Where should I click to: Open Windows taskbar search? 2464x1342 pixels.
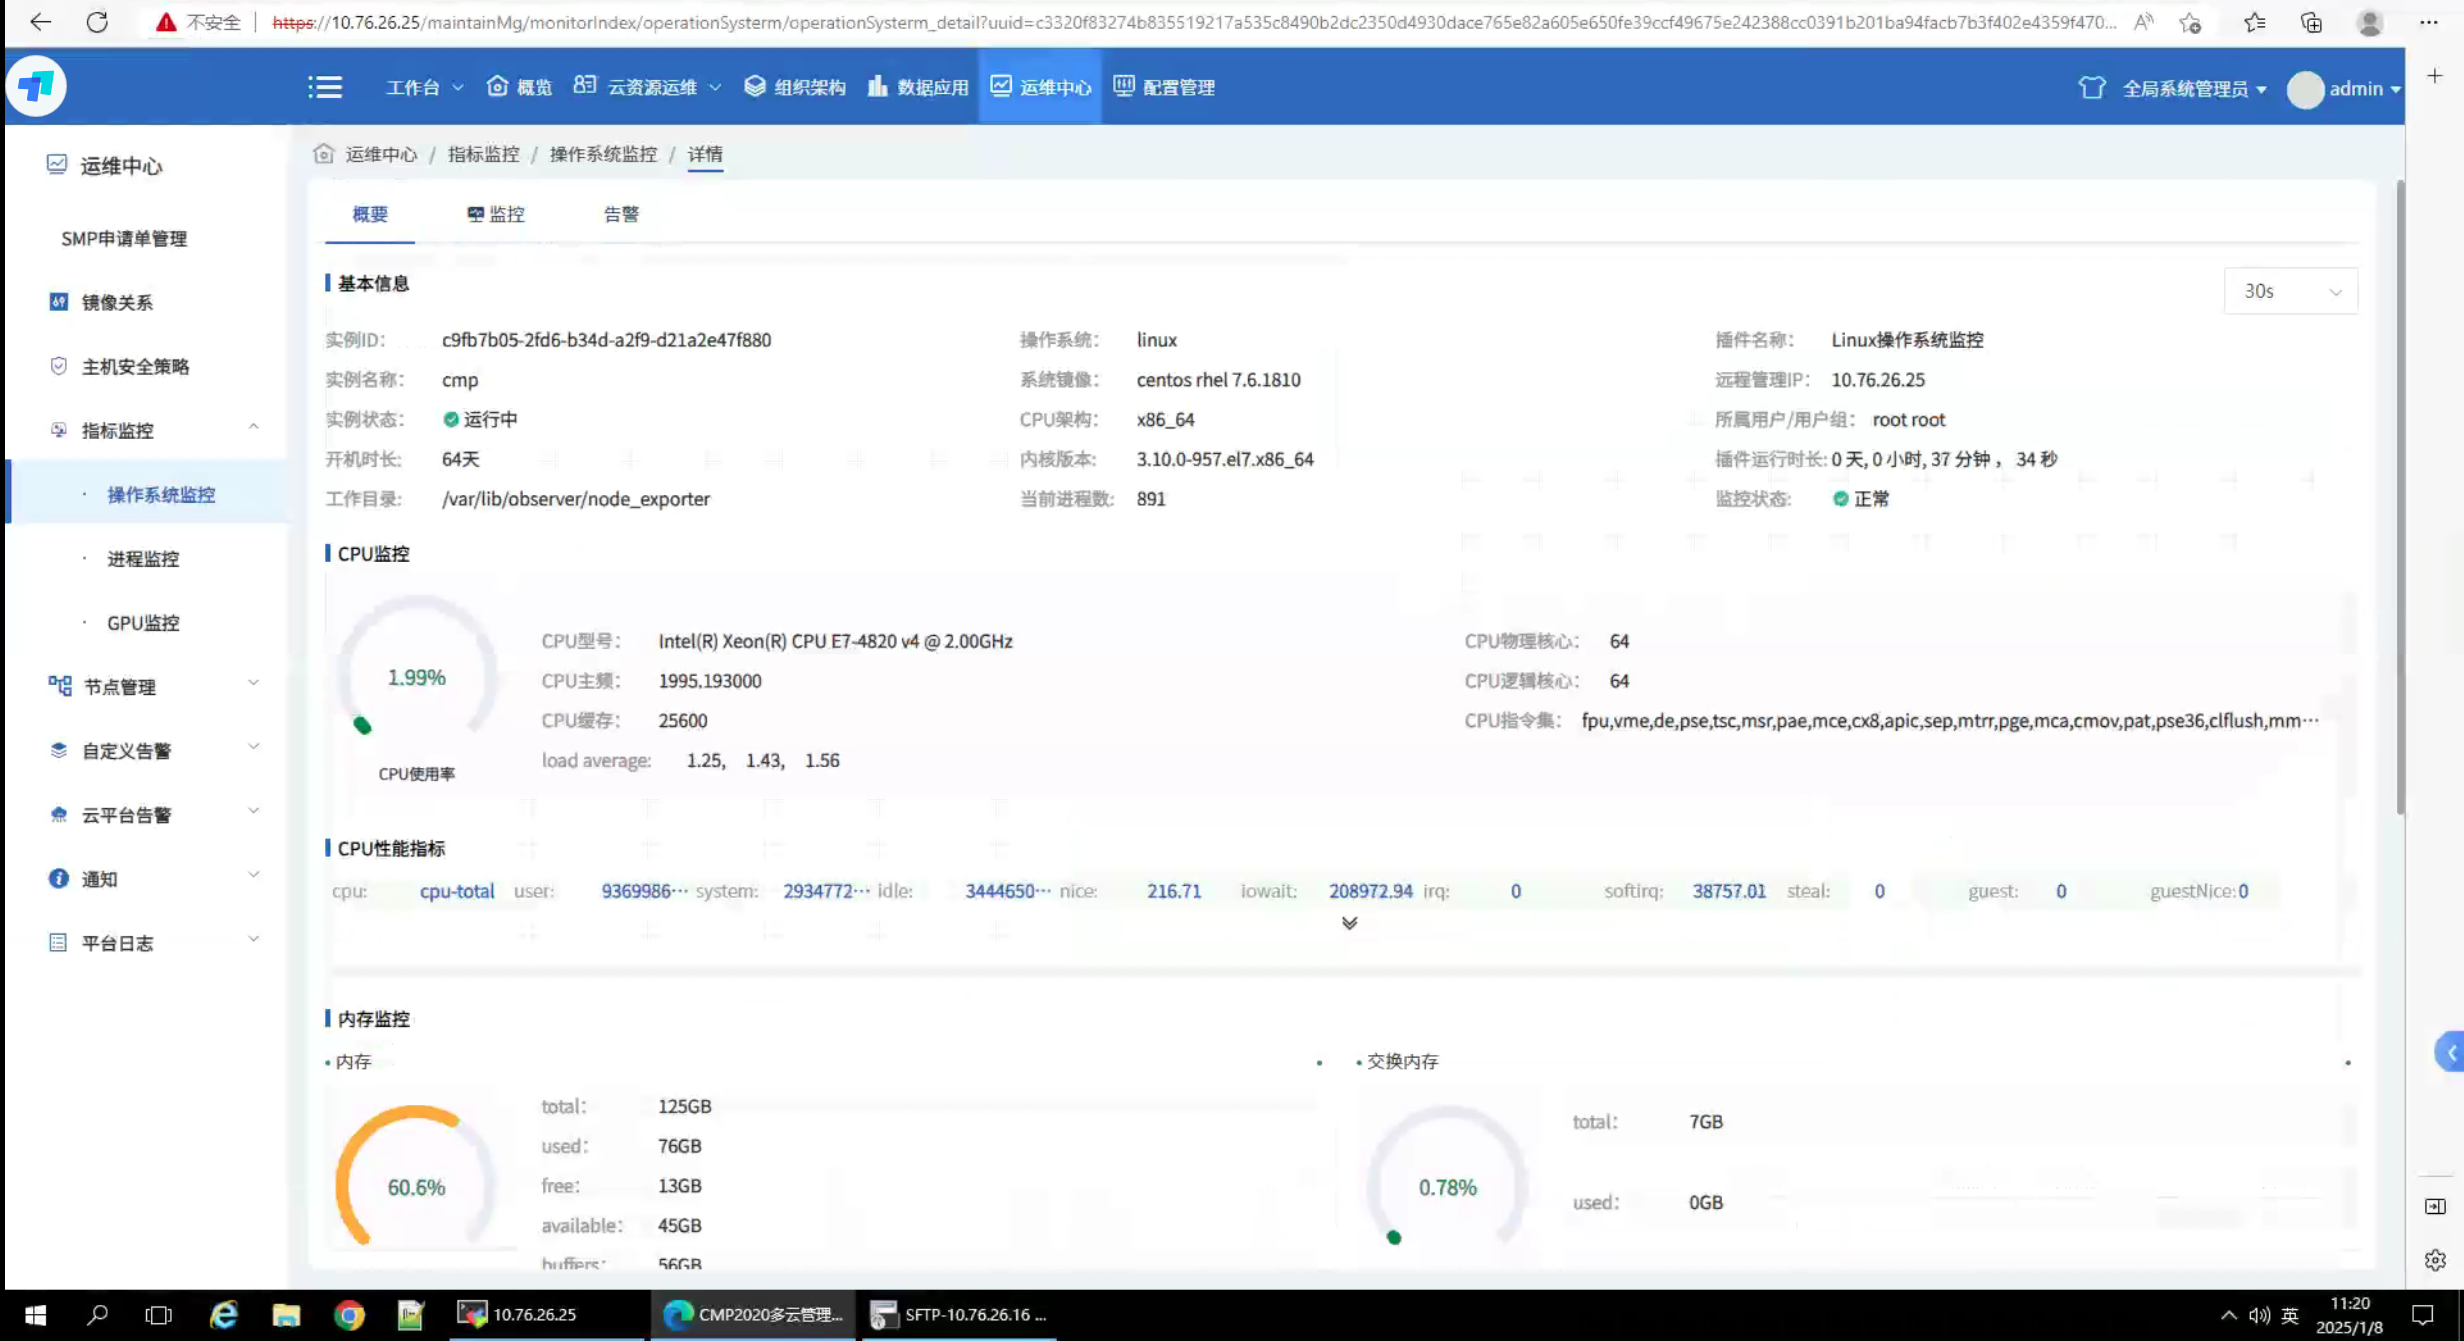pos(97,1315)
